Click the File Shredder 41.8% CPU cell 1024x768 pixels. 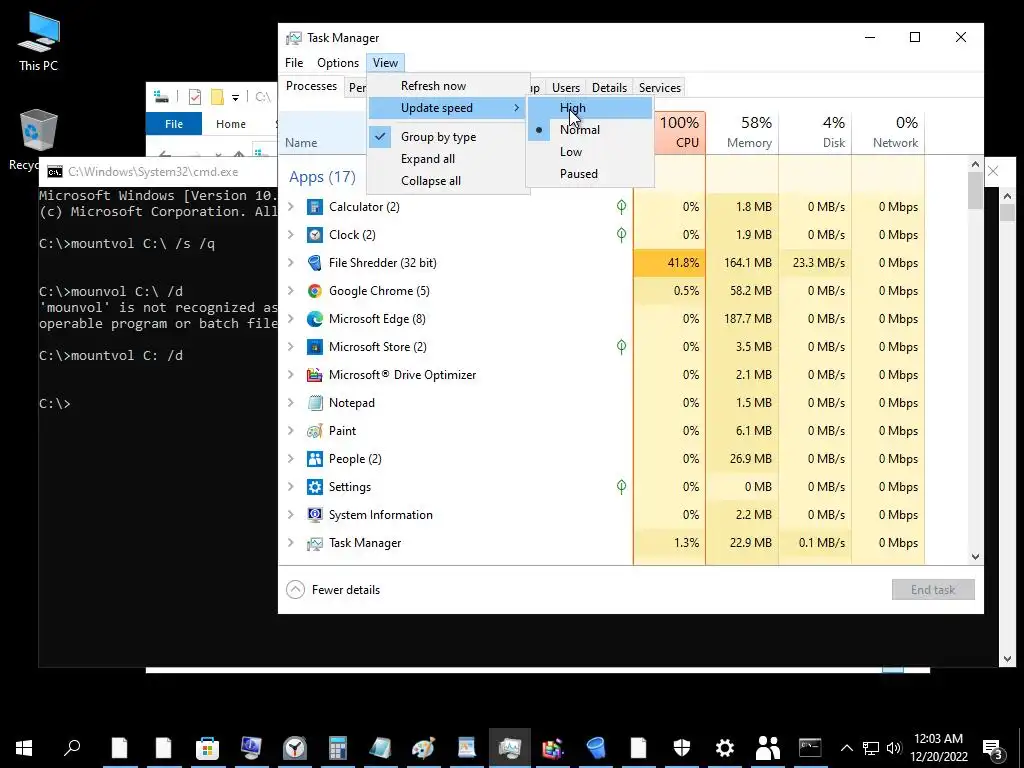click(x=669, y=263)
